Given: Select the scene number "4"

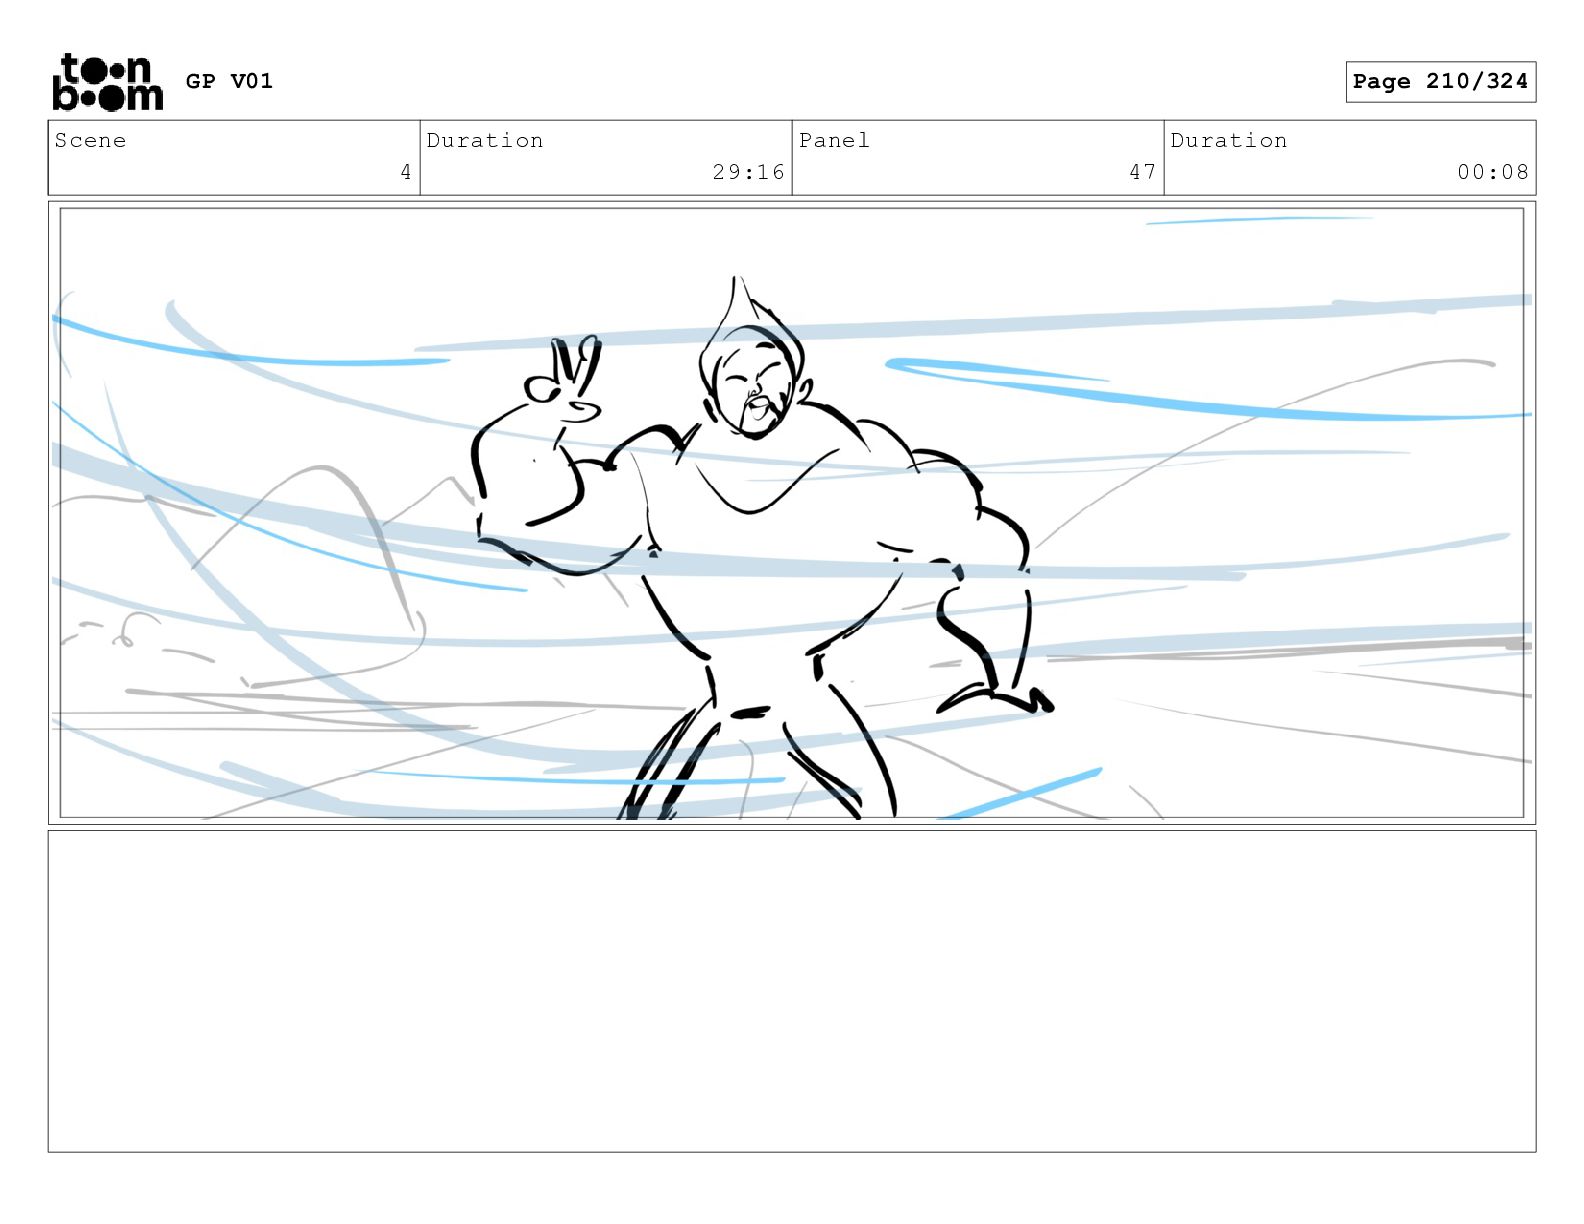Looking at the screenshot, I should [x=406, y=172].
